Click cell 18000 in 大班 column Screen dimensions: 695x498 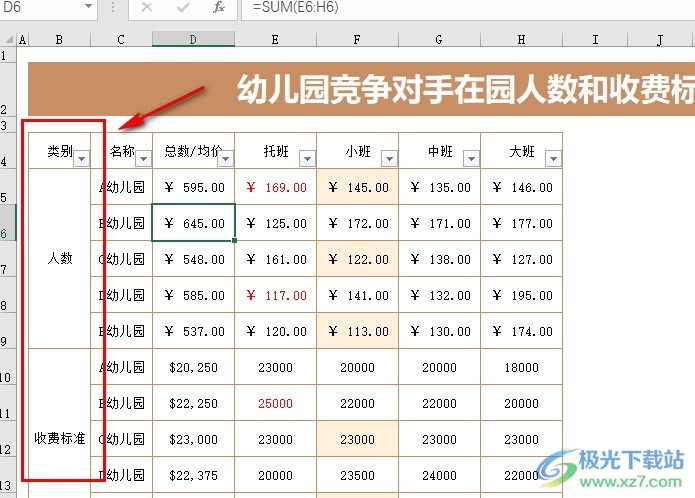point(521,367)
